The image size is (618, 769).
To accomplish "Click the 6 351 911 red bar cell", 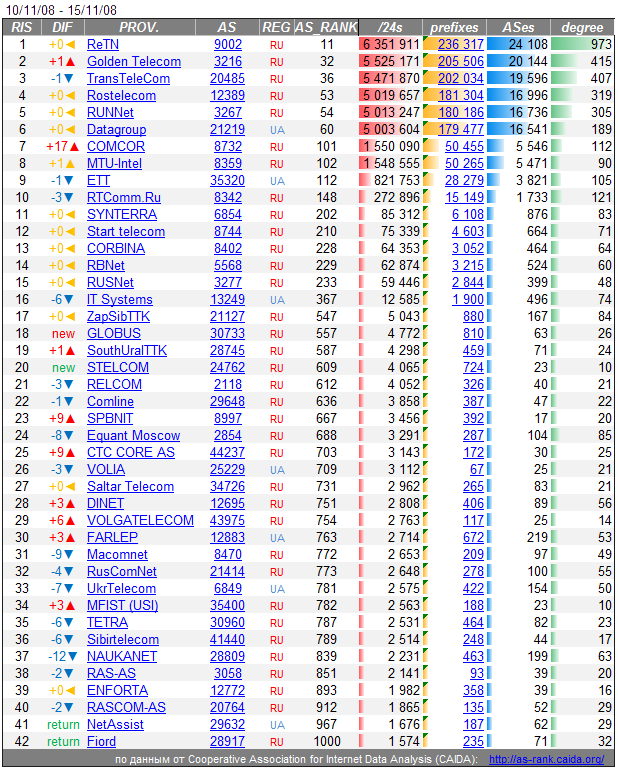I will click(390, 45).
